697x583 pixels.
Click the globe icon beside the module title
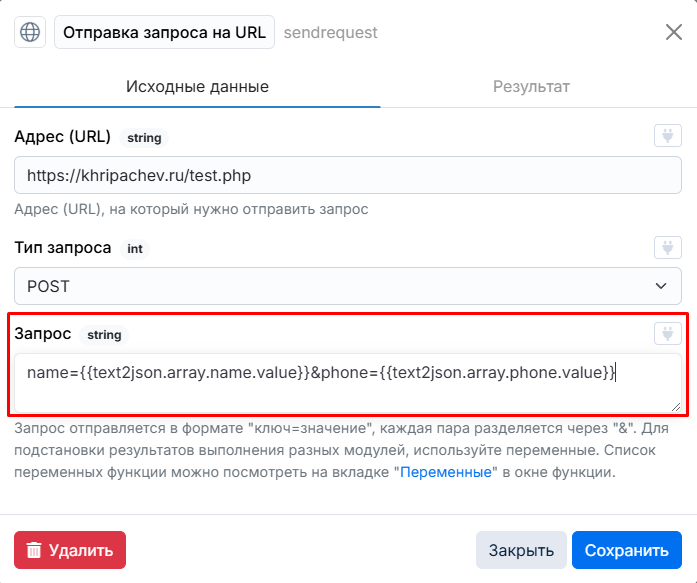tap(30, 32)
